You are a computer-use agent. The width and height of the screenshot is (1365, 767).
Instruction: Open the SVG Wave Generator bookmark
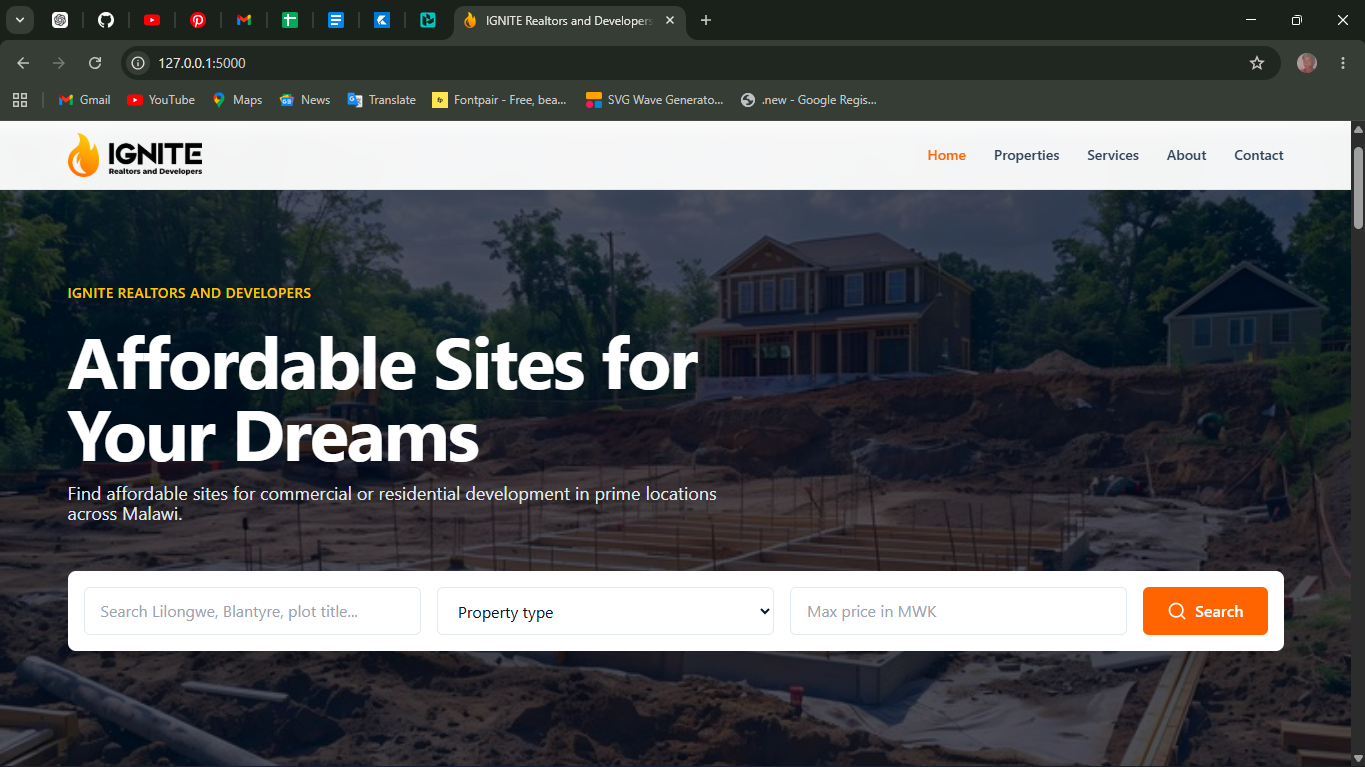tap(655, 100)
